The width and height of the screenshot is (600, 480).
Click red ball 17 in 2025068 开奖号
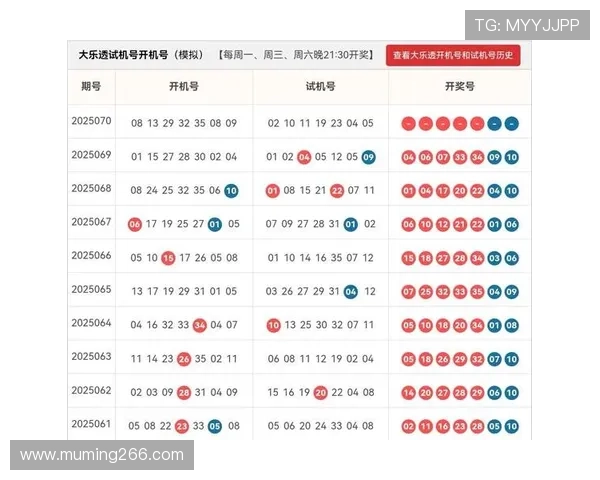pos(443,191)
